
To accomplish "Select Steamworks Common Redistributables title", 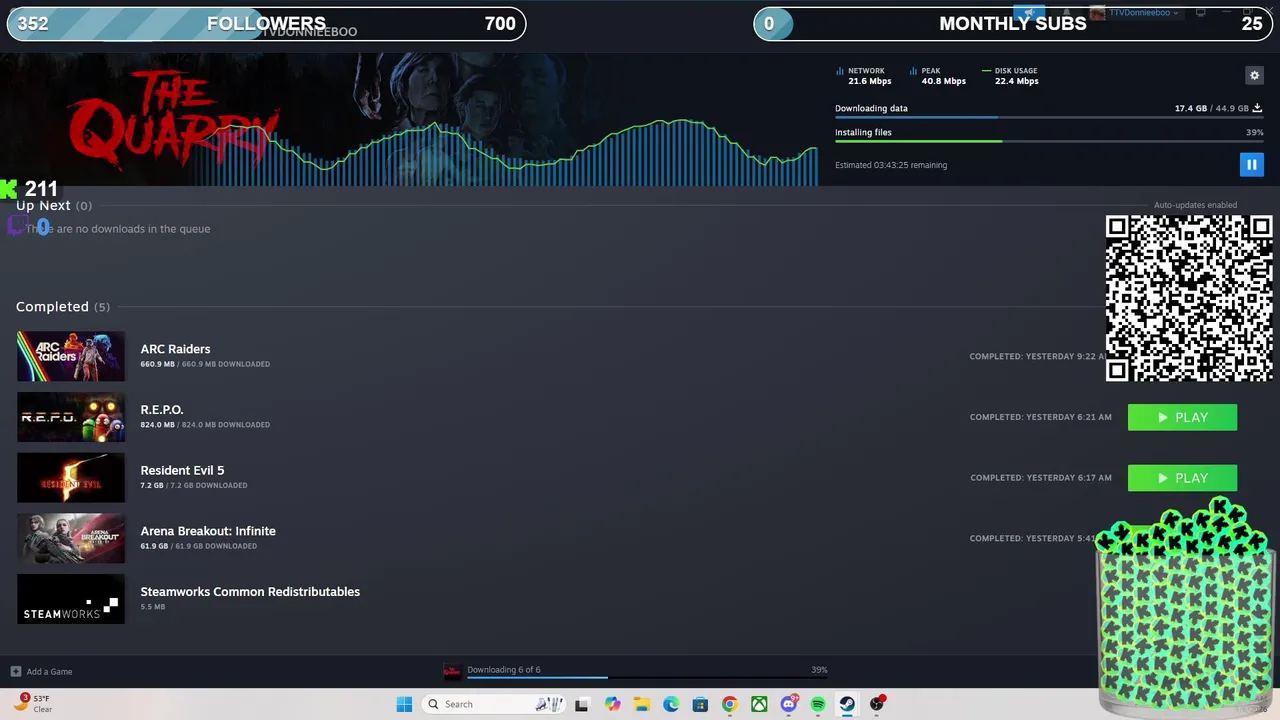I will pyautogui.click(x=250, y=592).
